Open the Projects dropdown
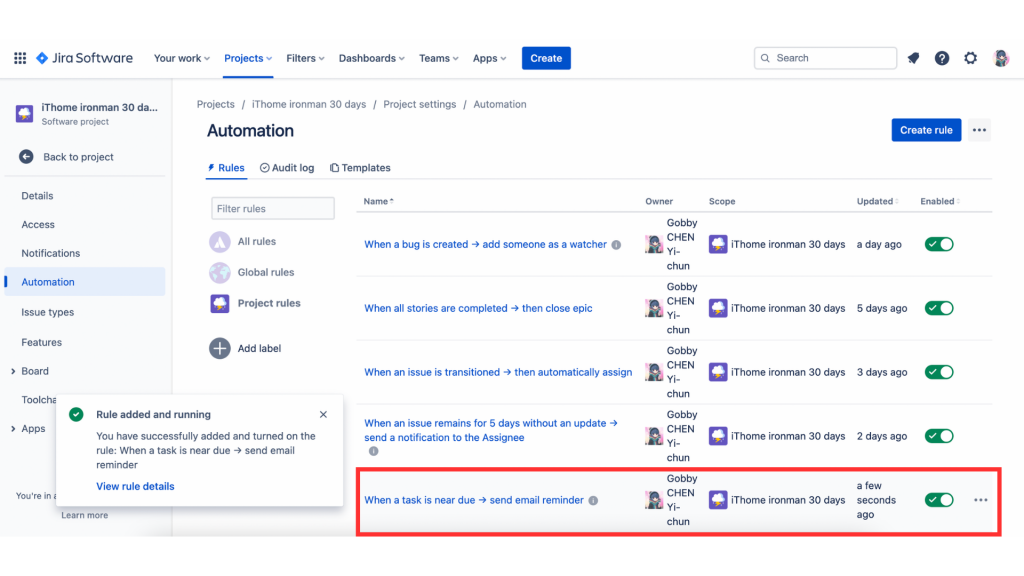This screenshot has width=1024, height=576. click(x=248, y=58)
